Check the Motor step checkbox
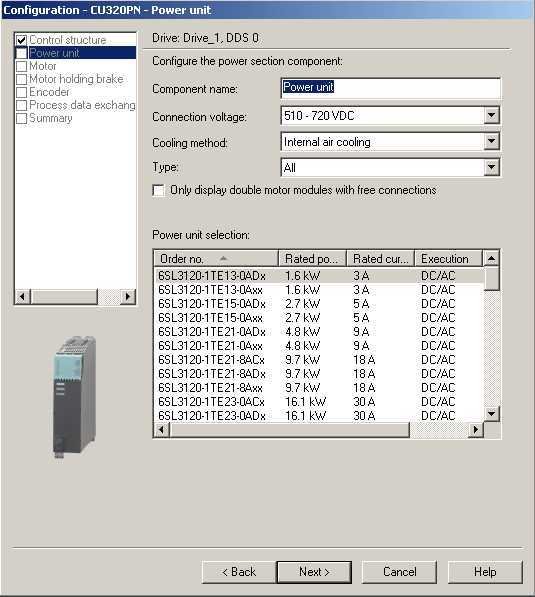Screen dimensions: 535x597 click(x=22, y=66)
